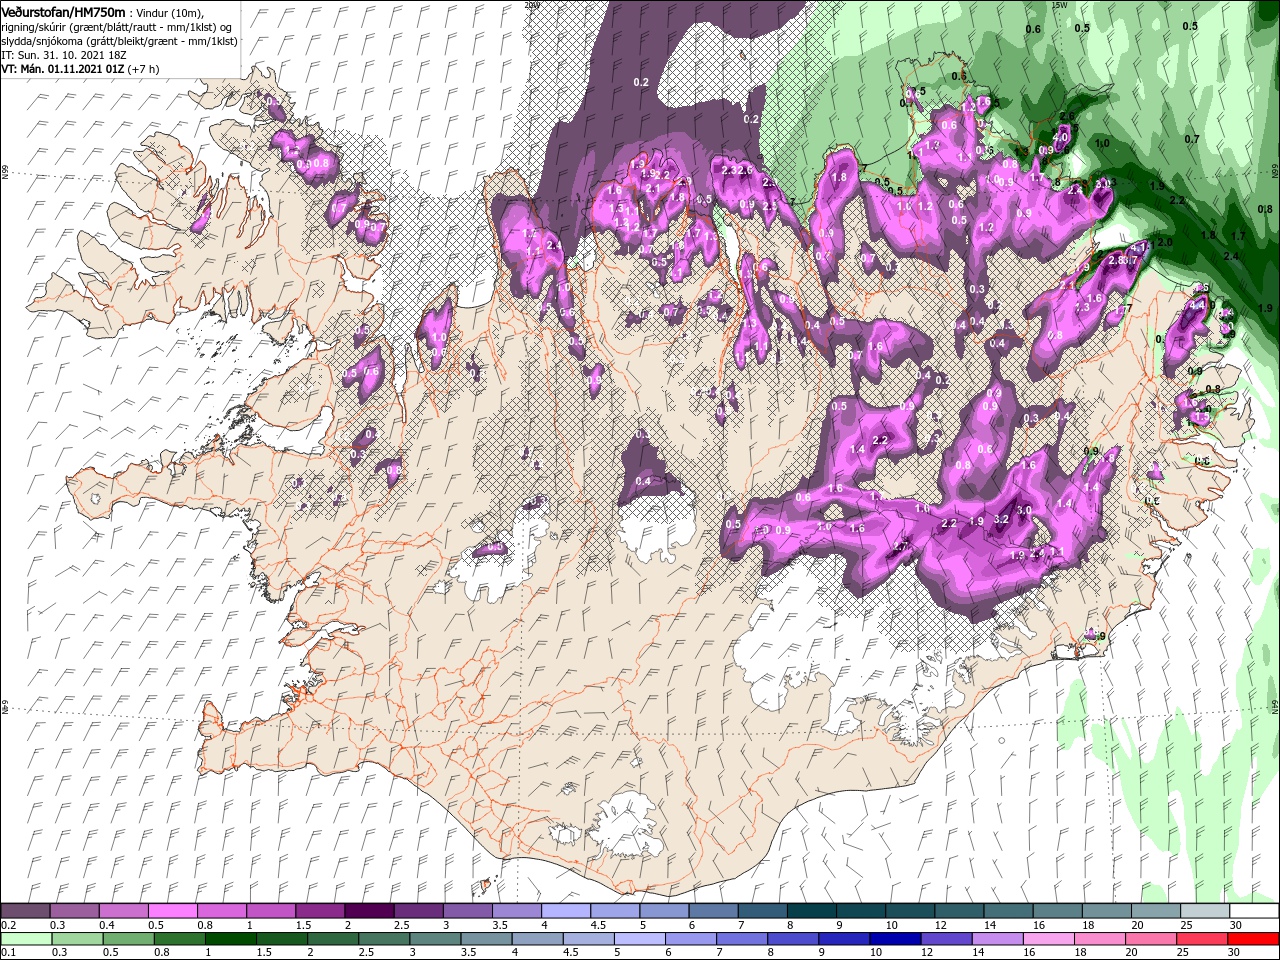
Task: Click the snow legend swatch between 0.3 and 0.4
Action: pos(74,911)
